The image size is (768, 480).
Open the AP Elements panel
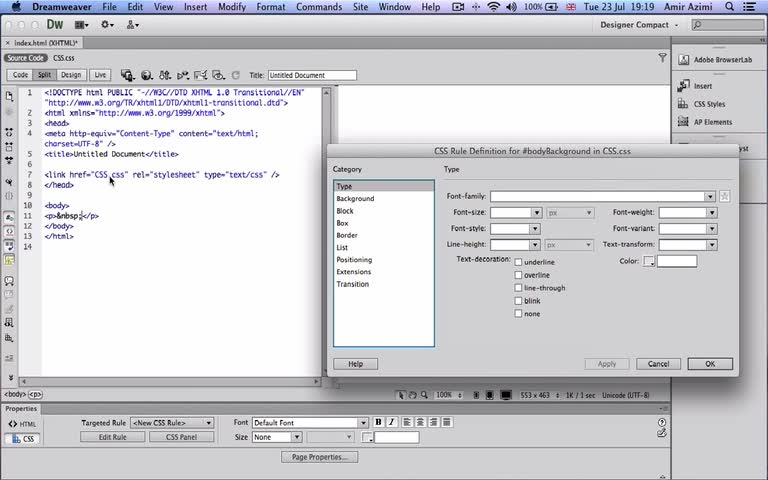[x=712, y=122]
